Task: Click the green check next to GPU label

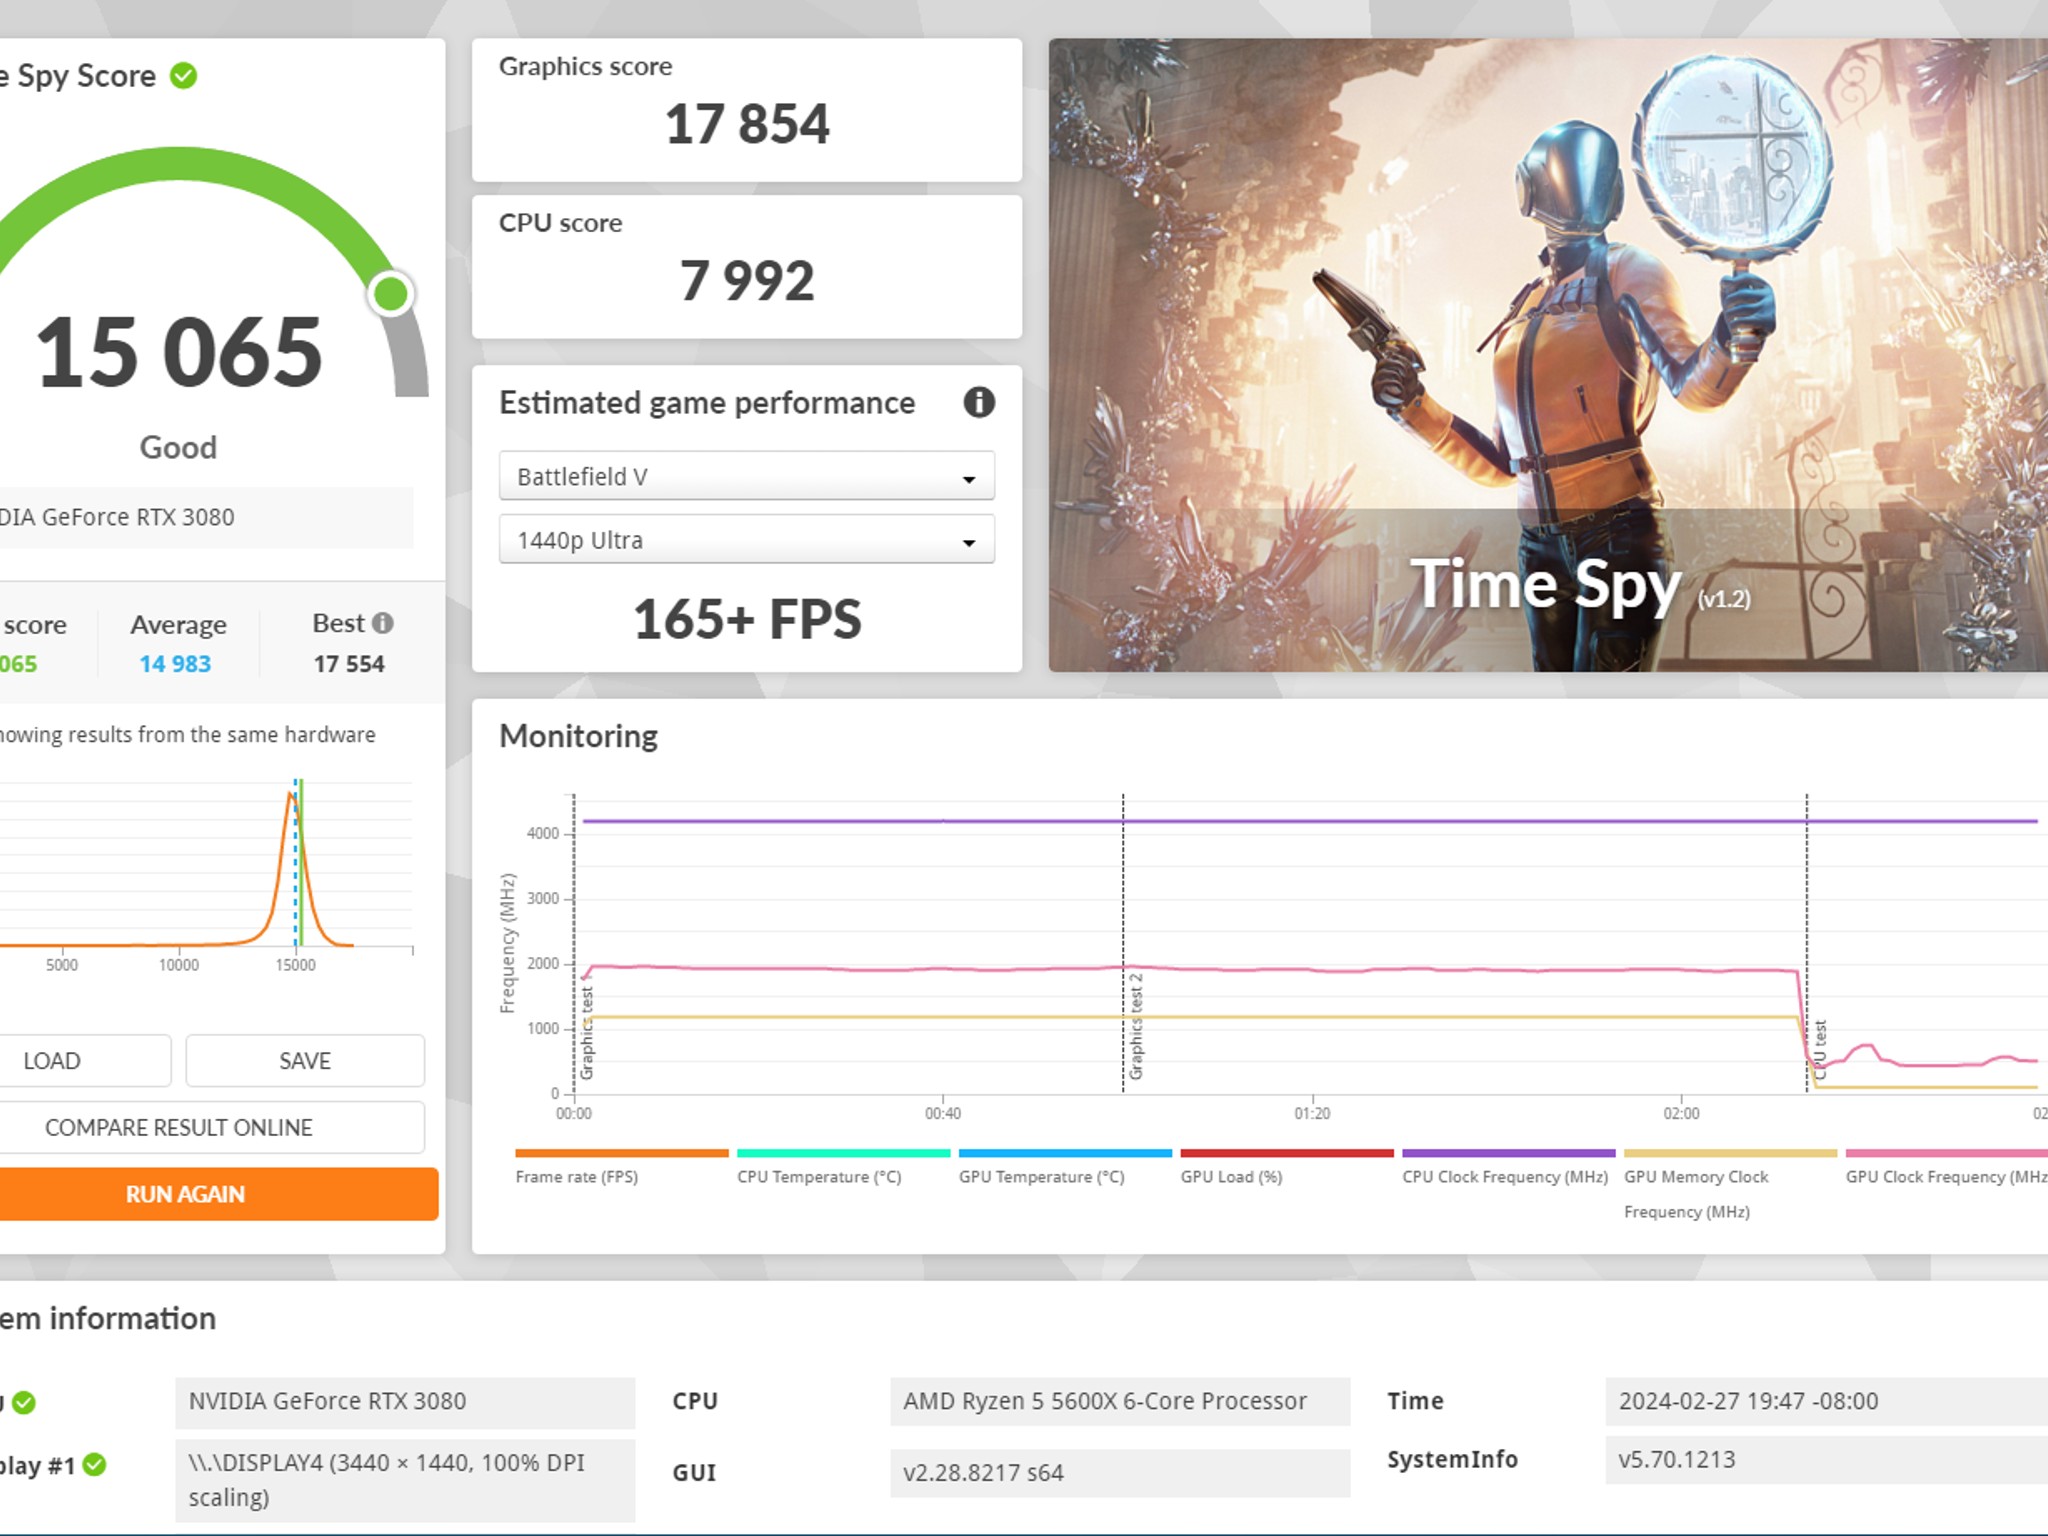Action: pos(24,1402)
